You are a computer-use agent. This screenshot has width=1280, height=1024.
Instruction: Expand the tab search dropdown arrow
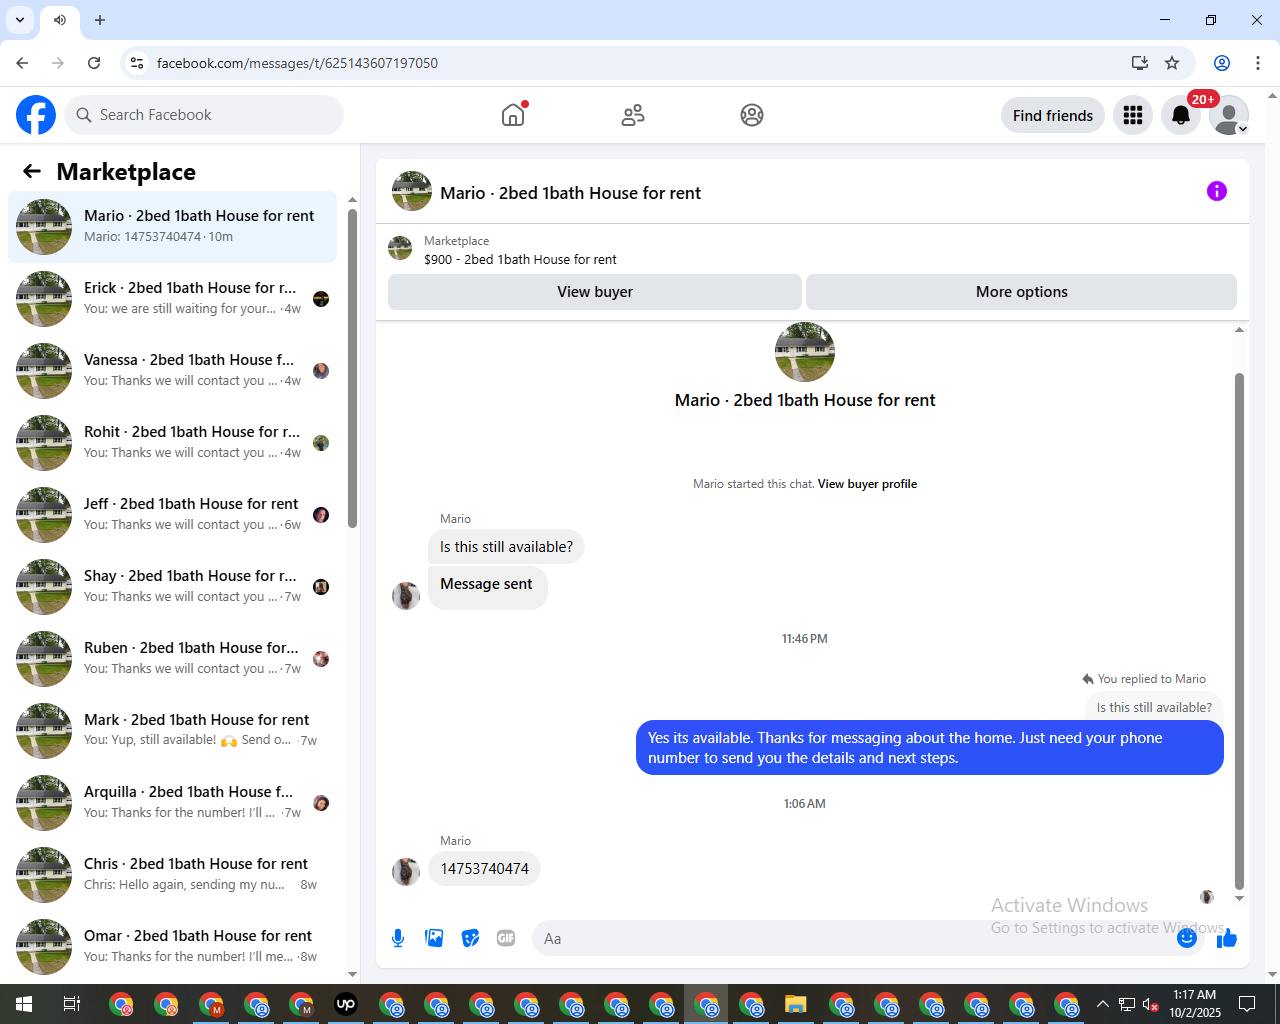tap(20, 20)
